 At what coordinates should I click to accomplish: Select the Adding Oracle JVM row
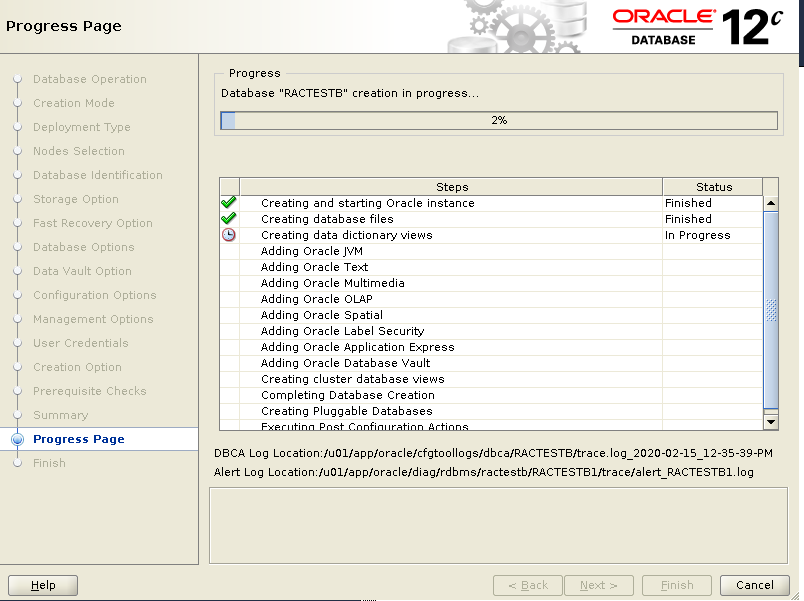pyautogui.click(x=312, y=251)
